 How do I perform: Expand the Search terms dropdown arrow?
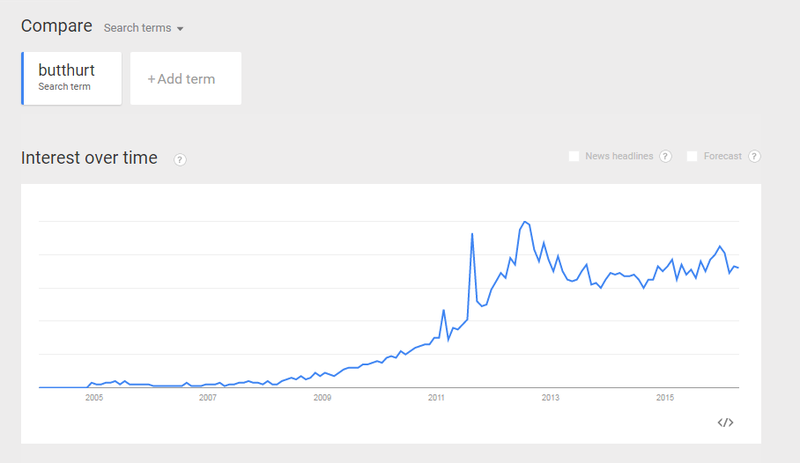tap(180, 29)
